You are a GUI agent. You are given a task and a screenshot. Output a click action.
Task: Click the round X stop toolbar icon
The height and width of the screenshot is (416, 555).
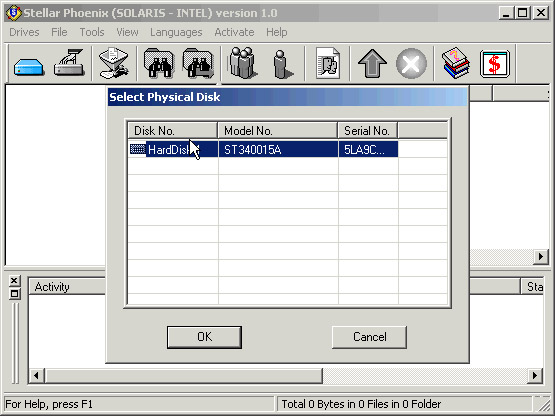pos(411,64)
